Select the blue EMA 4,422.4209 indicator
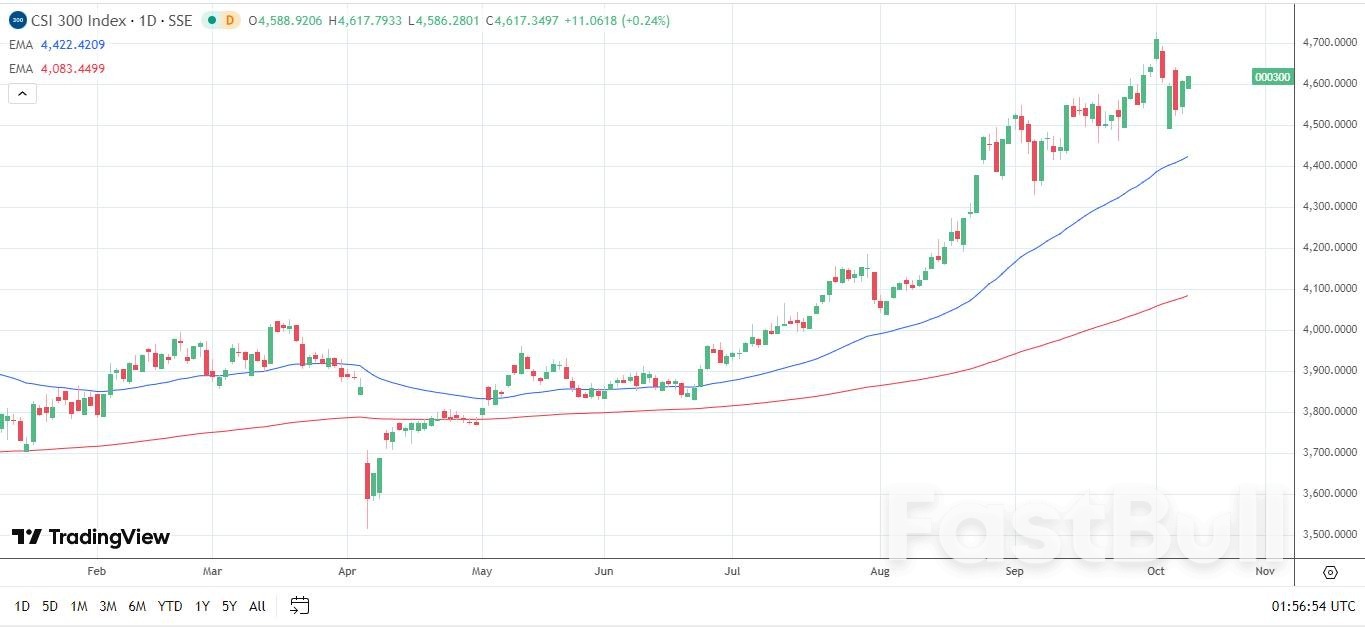The width and height of the screenshot is (1365, 627). point(57,45)
